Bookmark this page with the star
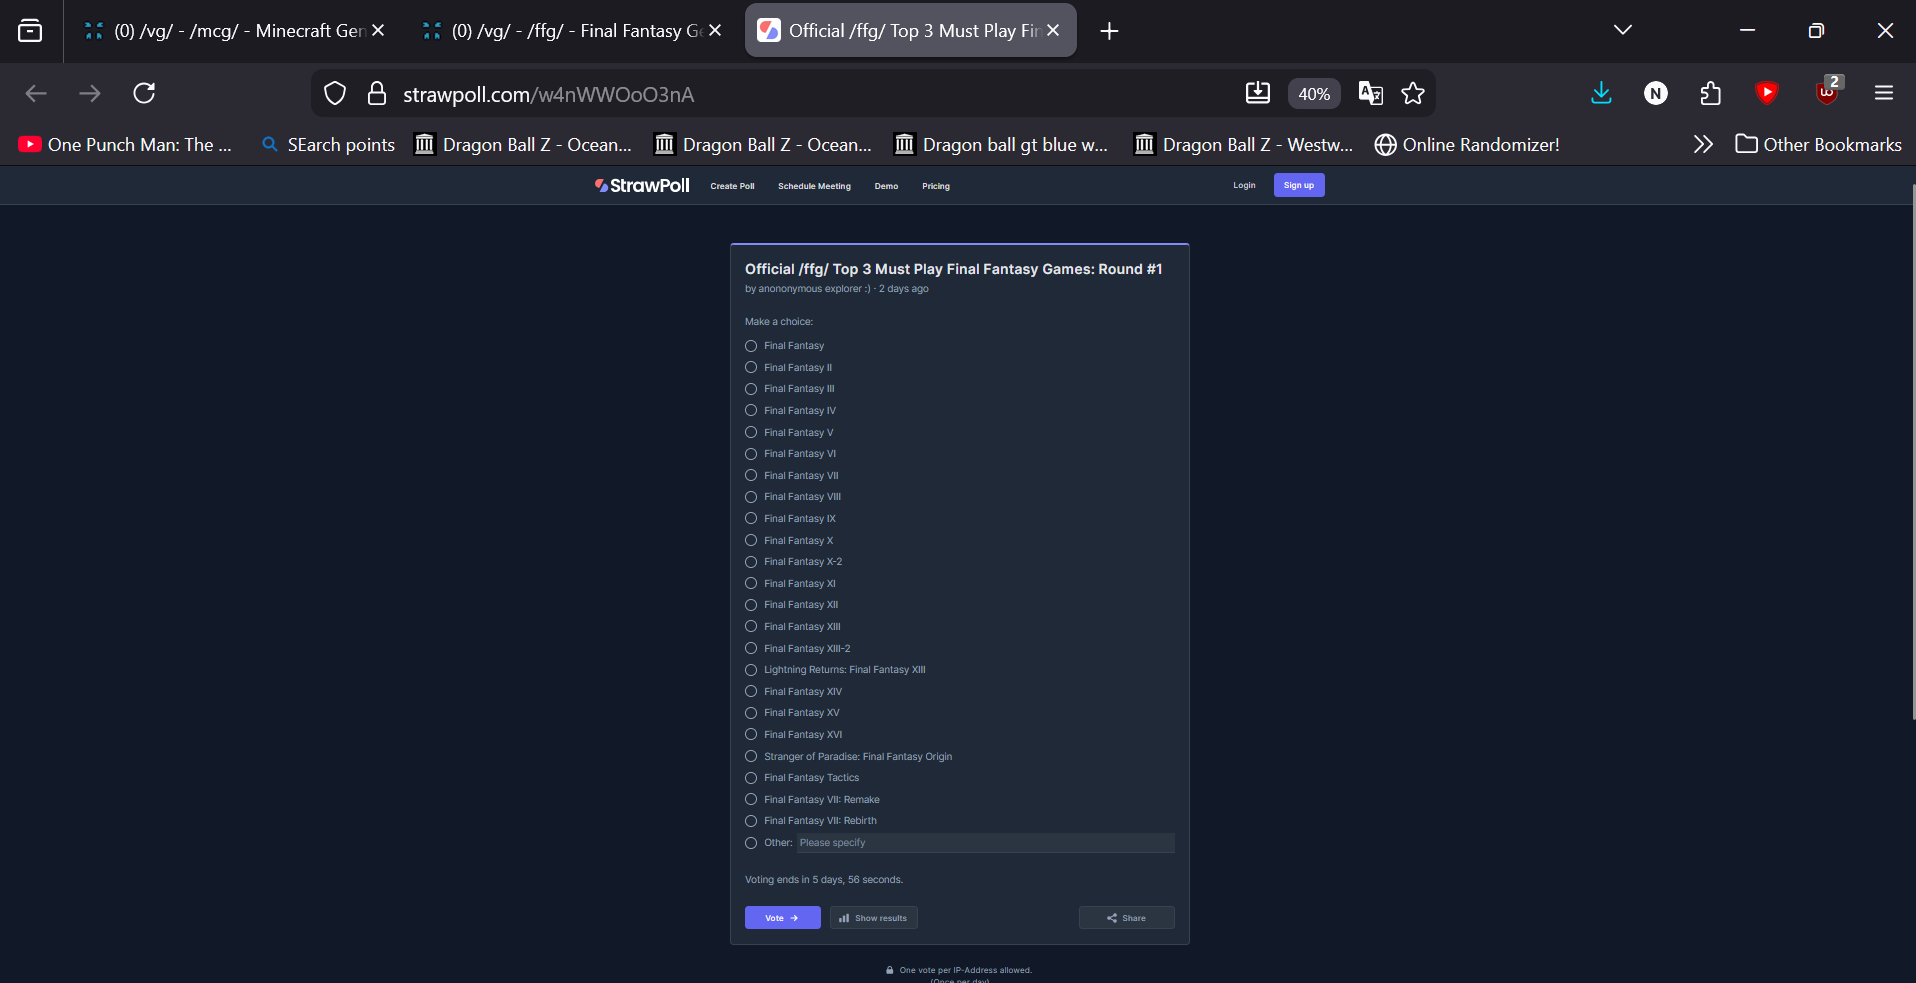This screenshot has height=983, width=1916. pyautogui.click(x=1413, y=94)
